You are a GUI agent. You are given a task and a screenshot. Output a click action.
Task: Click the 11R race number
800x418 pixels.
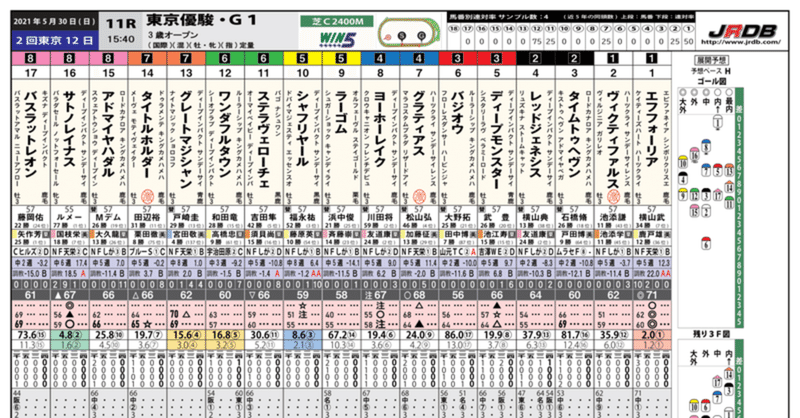tap(121, 23)
